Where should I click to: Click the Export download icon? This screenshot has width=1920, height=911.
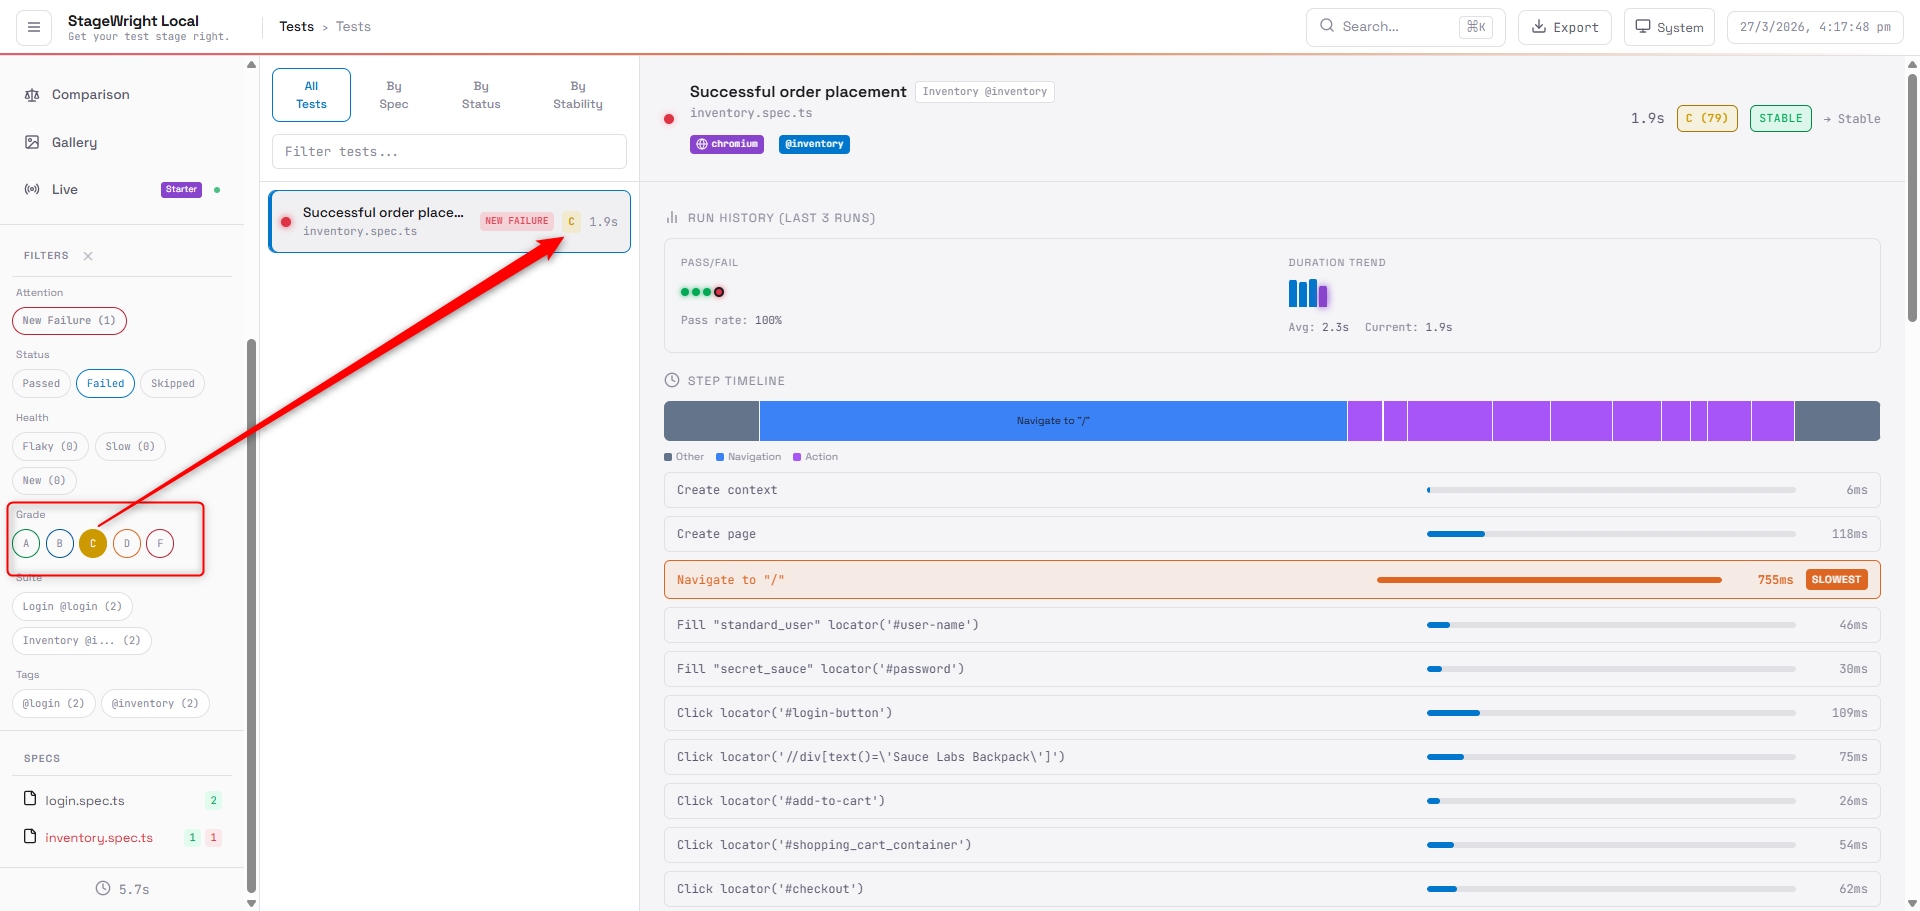[1540, 27]
